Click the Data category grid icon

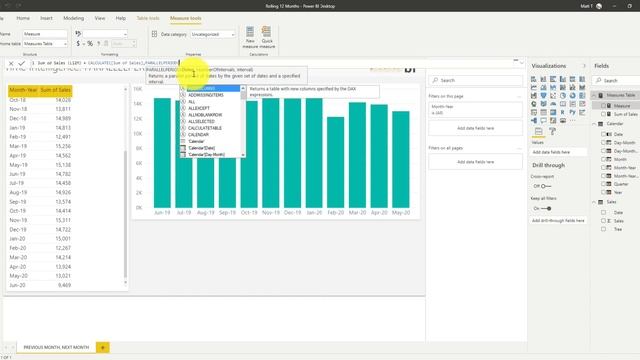pyautogui.click(x=154, y=34)
